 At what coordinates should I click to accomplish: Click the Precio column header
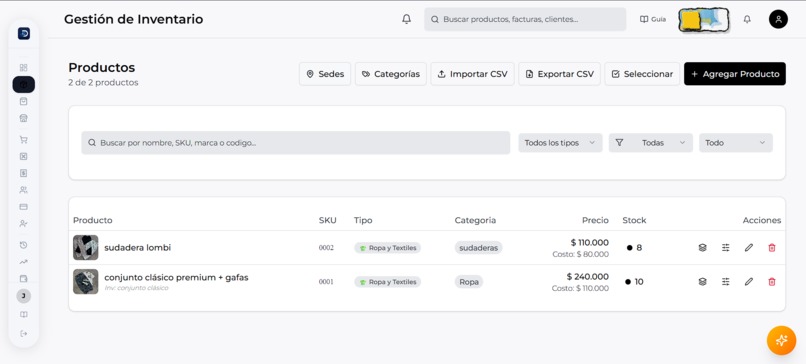tap(595, 220)
